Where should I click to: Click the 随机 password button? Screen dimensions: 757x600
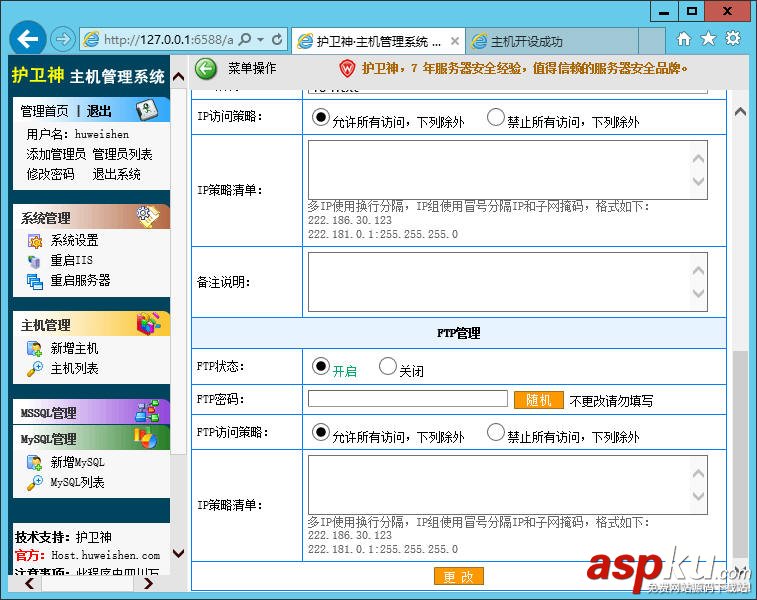pyautogui.click(x=539, y=400)
